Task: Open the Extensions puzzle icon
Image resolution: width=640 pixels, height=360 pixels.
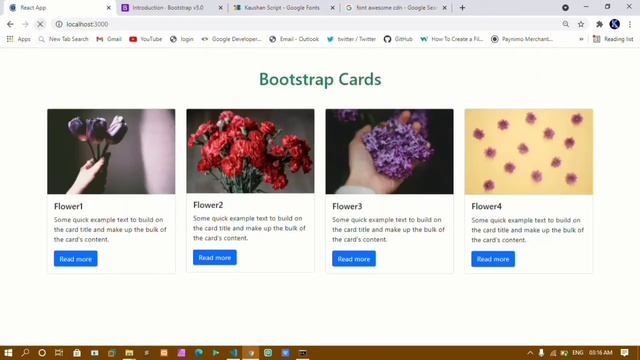Action: (x=599, y=24)
